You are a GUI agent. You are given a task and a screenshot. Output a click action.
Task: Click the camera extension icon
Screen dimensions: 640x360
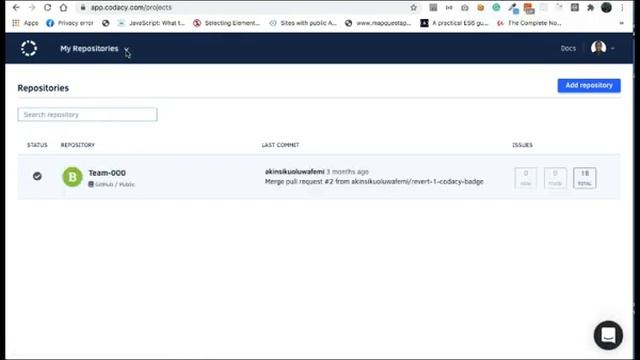click(464, 7)
